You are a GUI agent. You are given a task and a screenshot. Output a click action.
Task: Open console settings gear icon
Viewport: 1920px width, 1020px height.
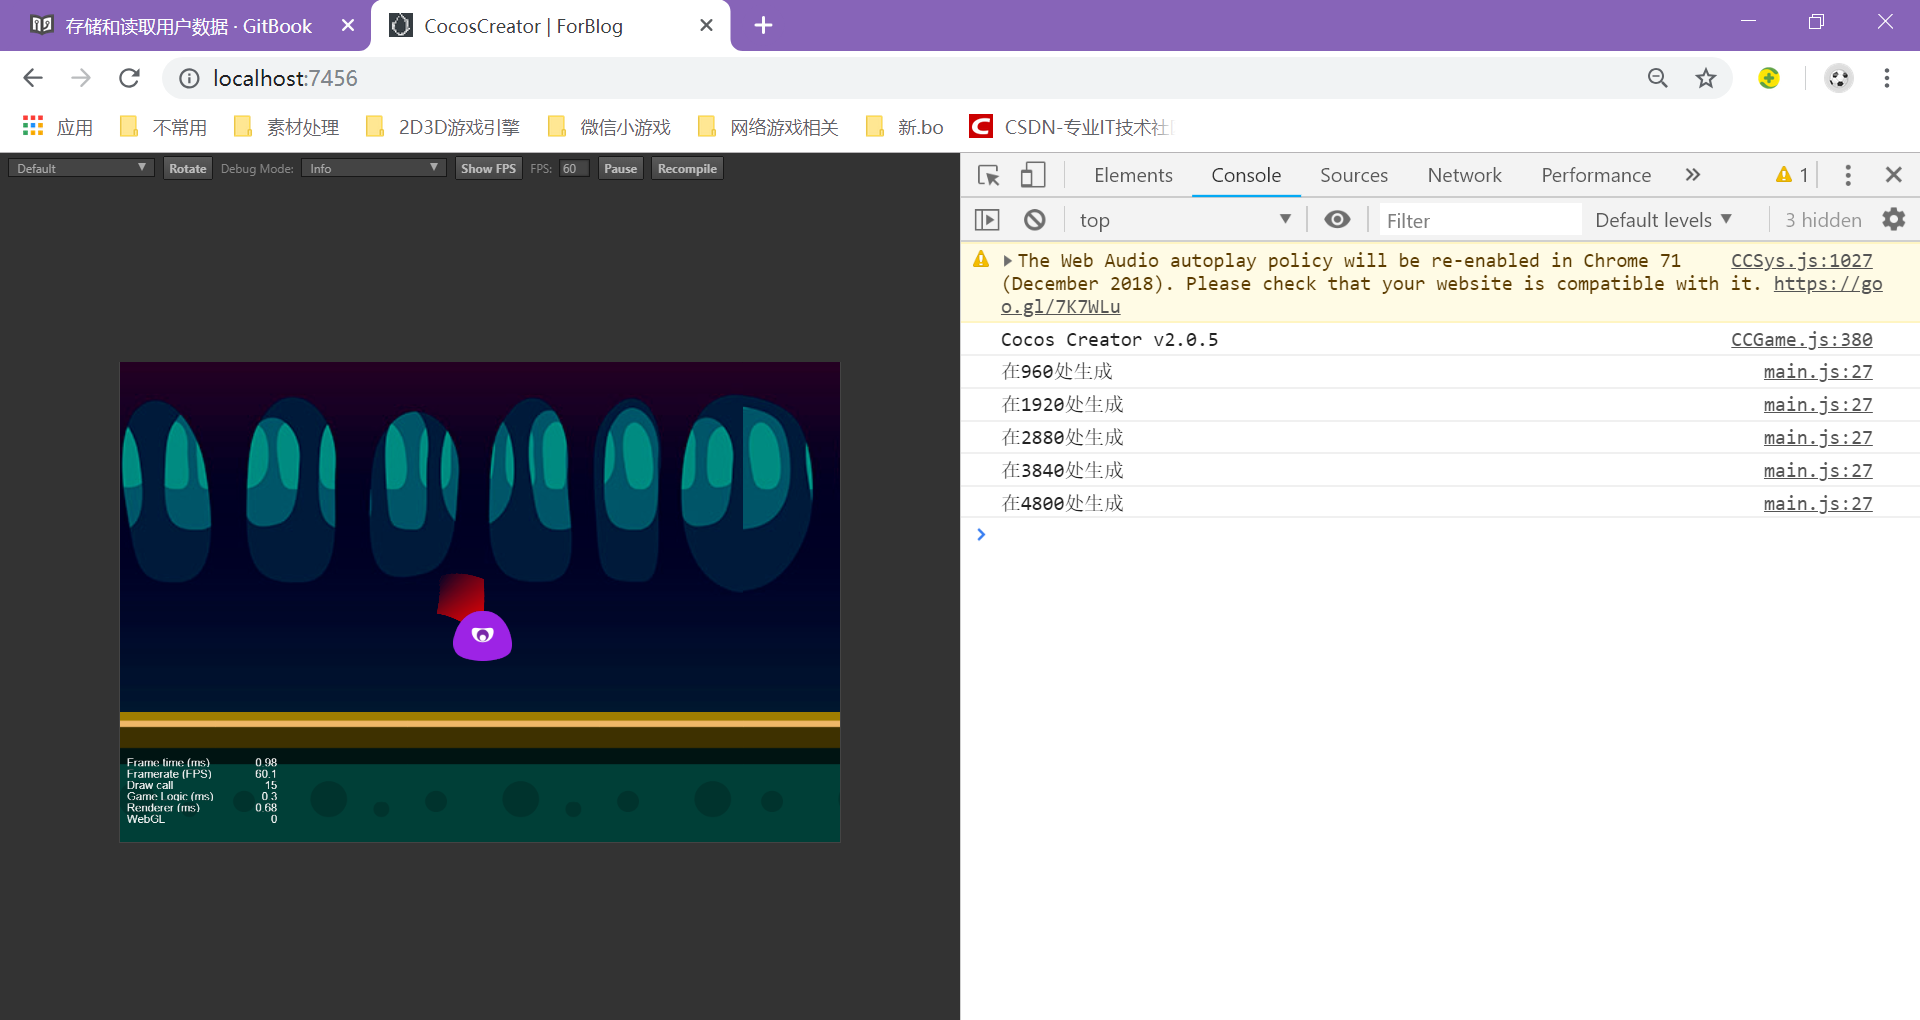tap(1894, 220)
